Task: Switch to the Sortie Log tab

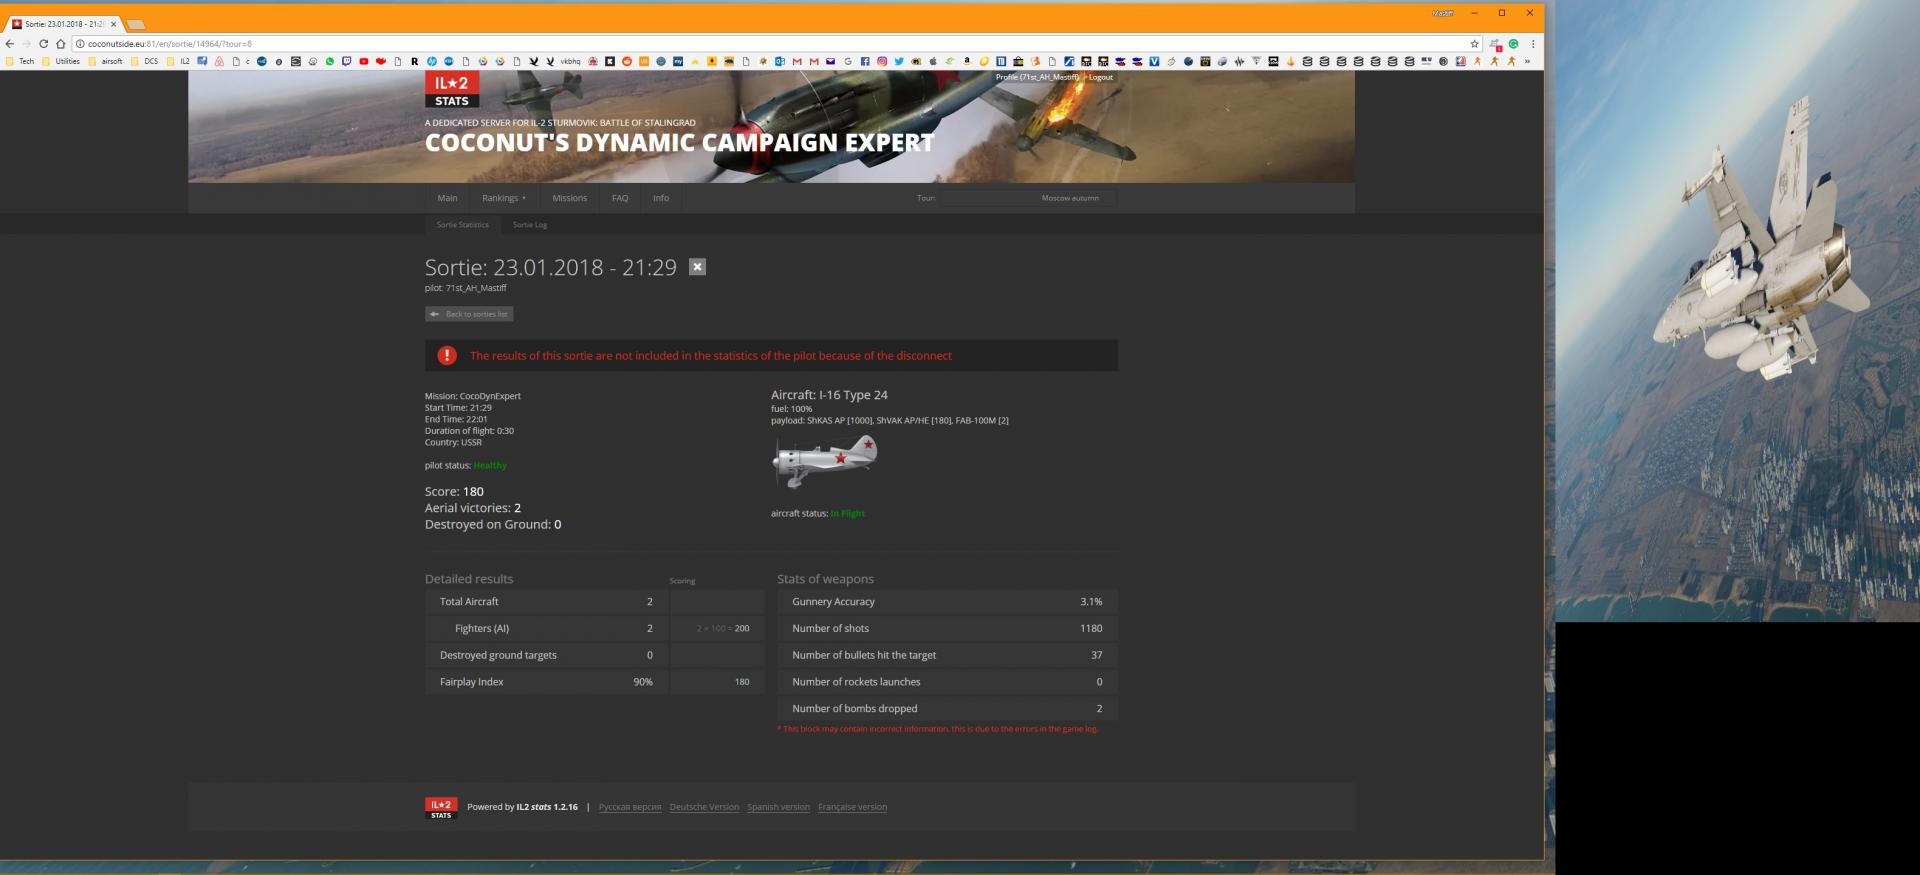Action: click(530, 225)
